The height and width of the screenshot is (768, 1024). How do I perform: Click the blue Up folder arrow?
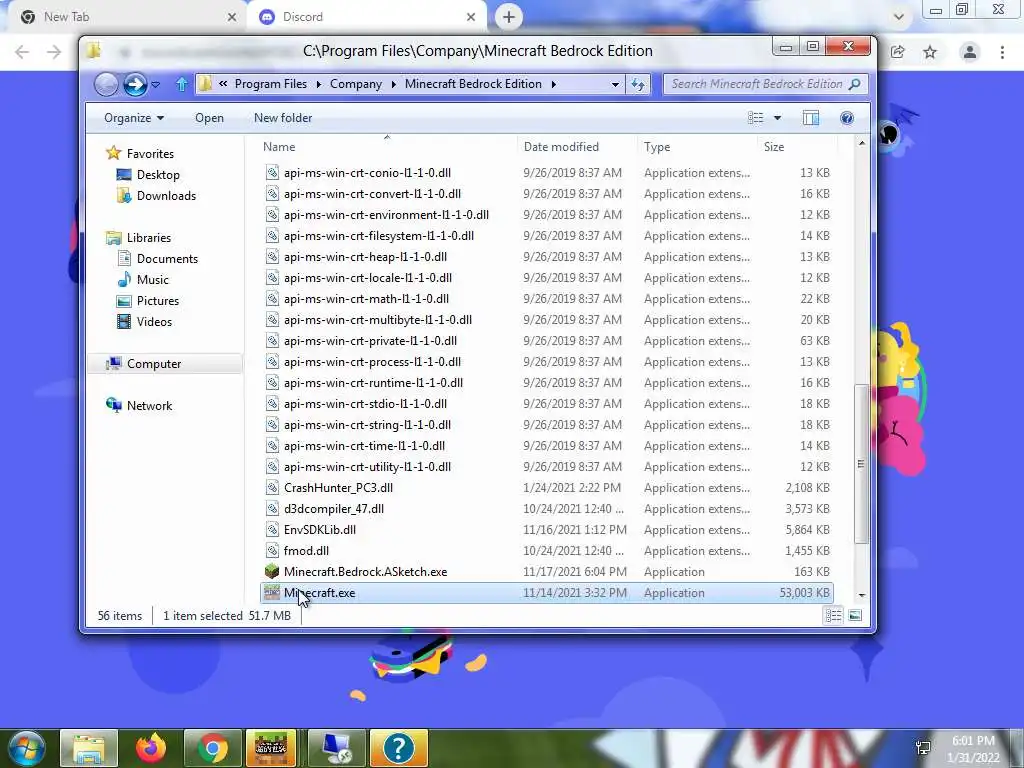182,84
